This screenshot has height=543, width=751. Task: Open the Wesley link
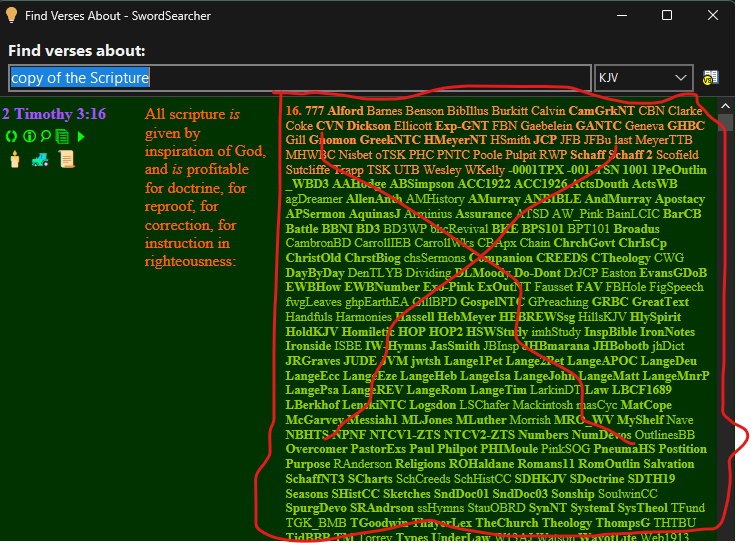[442, 170]
